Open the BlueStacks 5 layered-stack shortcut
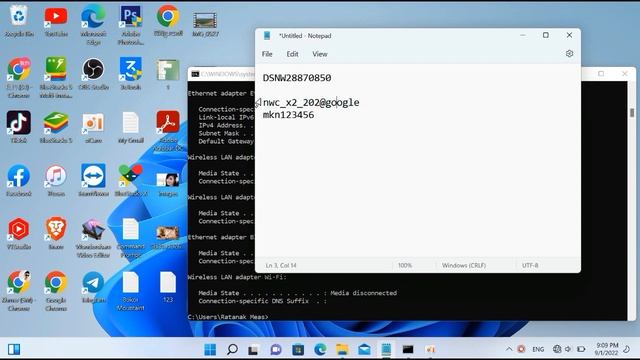The height and width of the screenshot is (360, 640). point(56,127)
